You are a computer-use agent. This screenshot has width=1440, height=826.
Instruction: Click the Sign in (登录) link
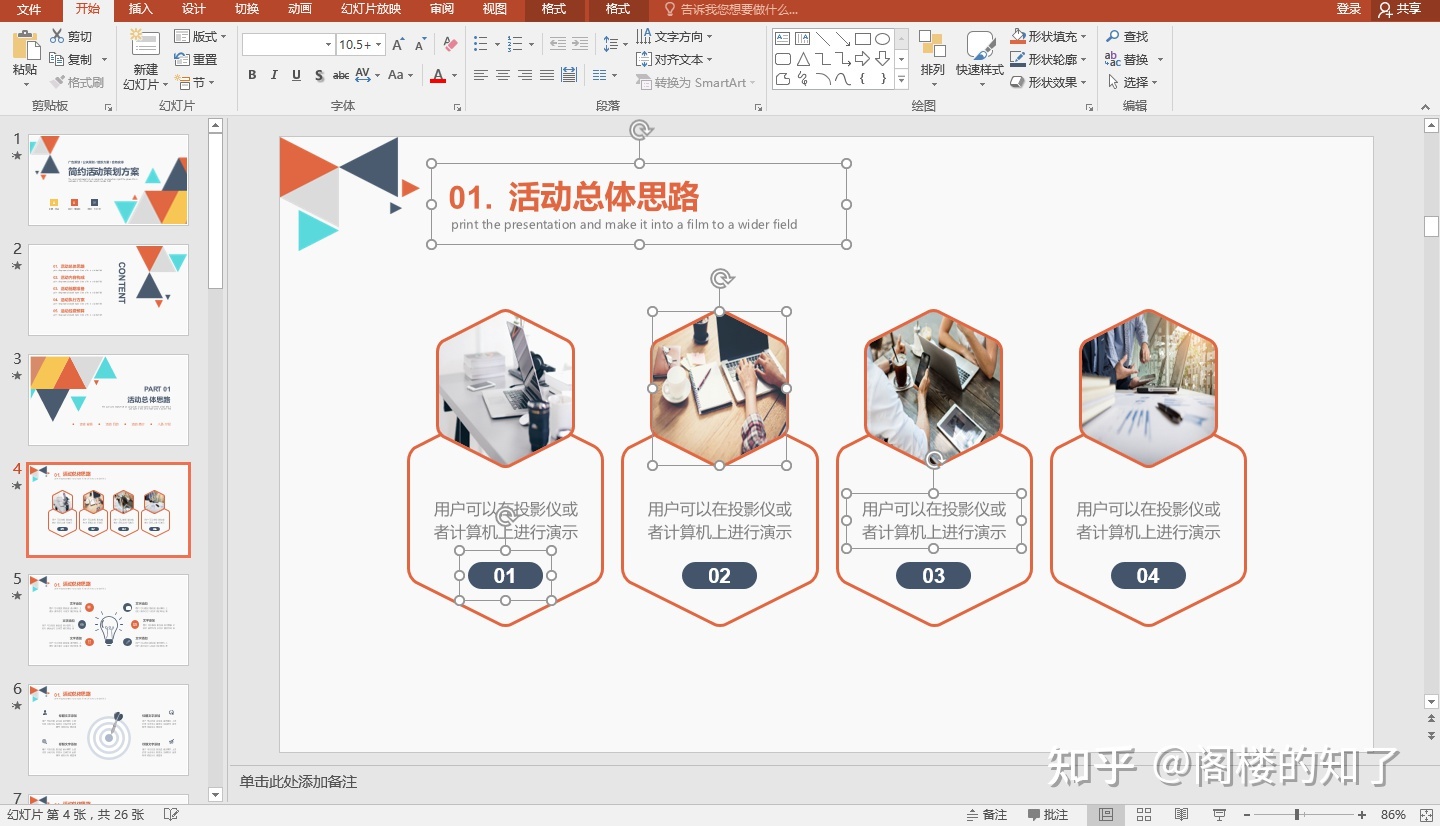pos(1349,10)
